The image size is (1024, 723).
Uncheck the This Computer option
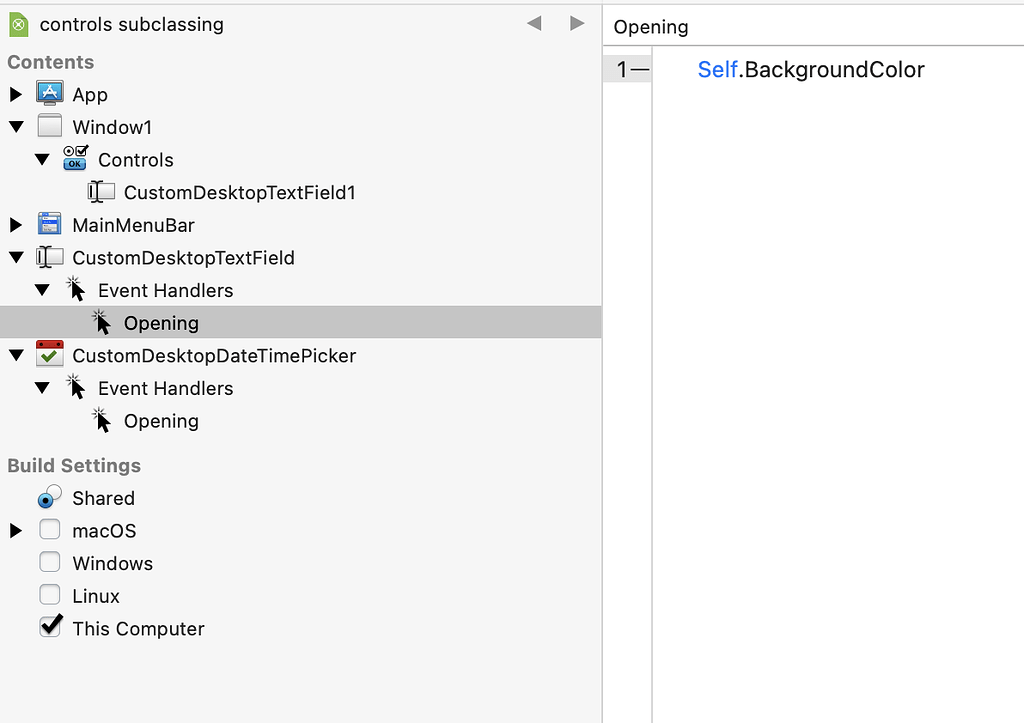[x=50, y=627]
